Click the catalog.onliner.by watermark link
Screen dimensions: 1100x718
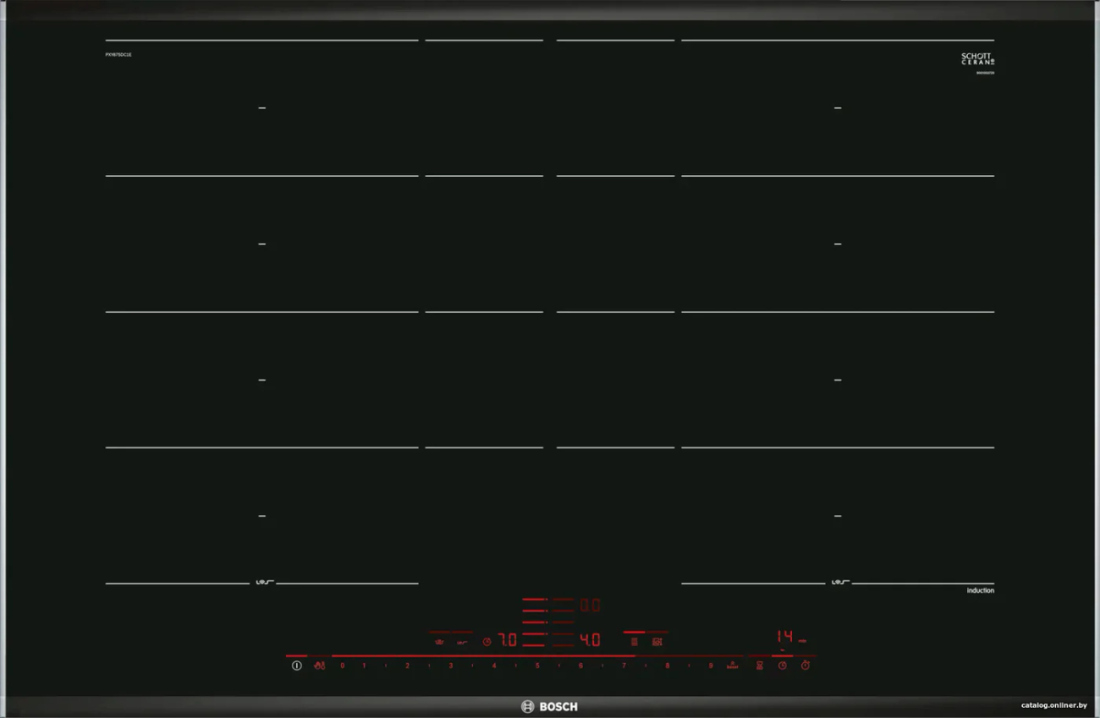[1054, 705]
